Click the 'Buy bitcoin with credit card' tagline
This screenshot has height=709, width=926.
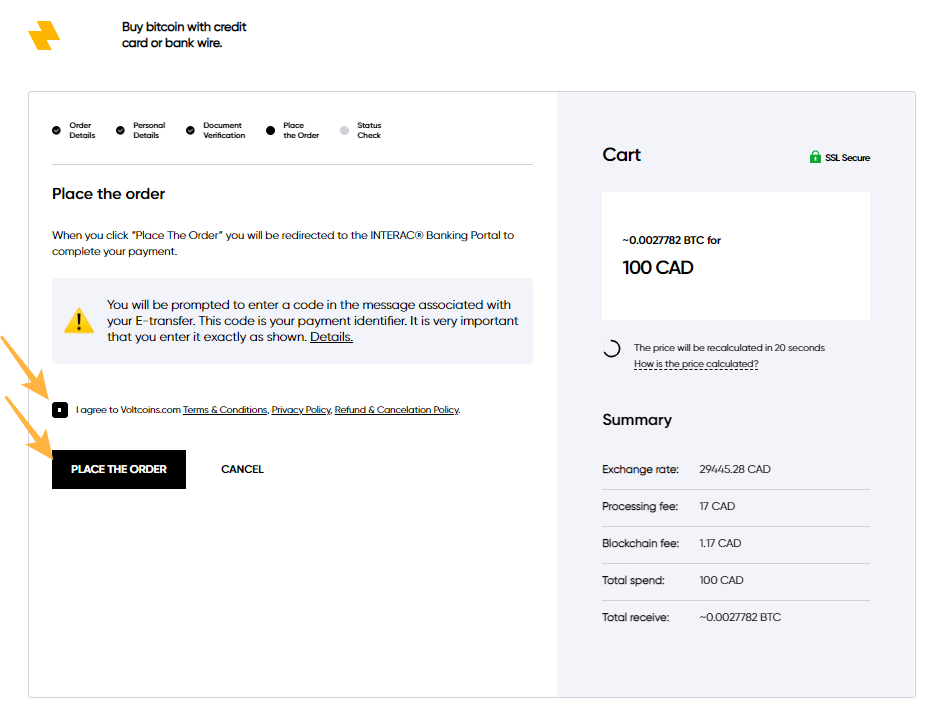pos(184,35)
